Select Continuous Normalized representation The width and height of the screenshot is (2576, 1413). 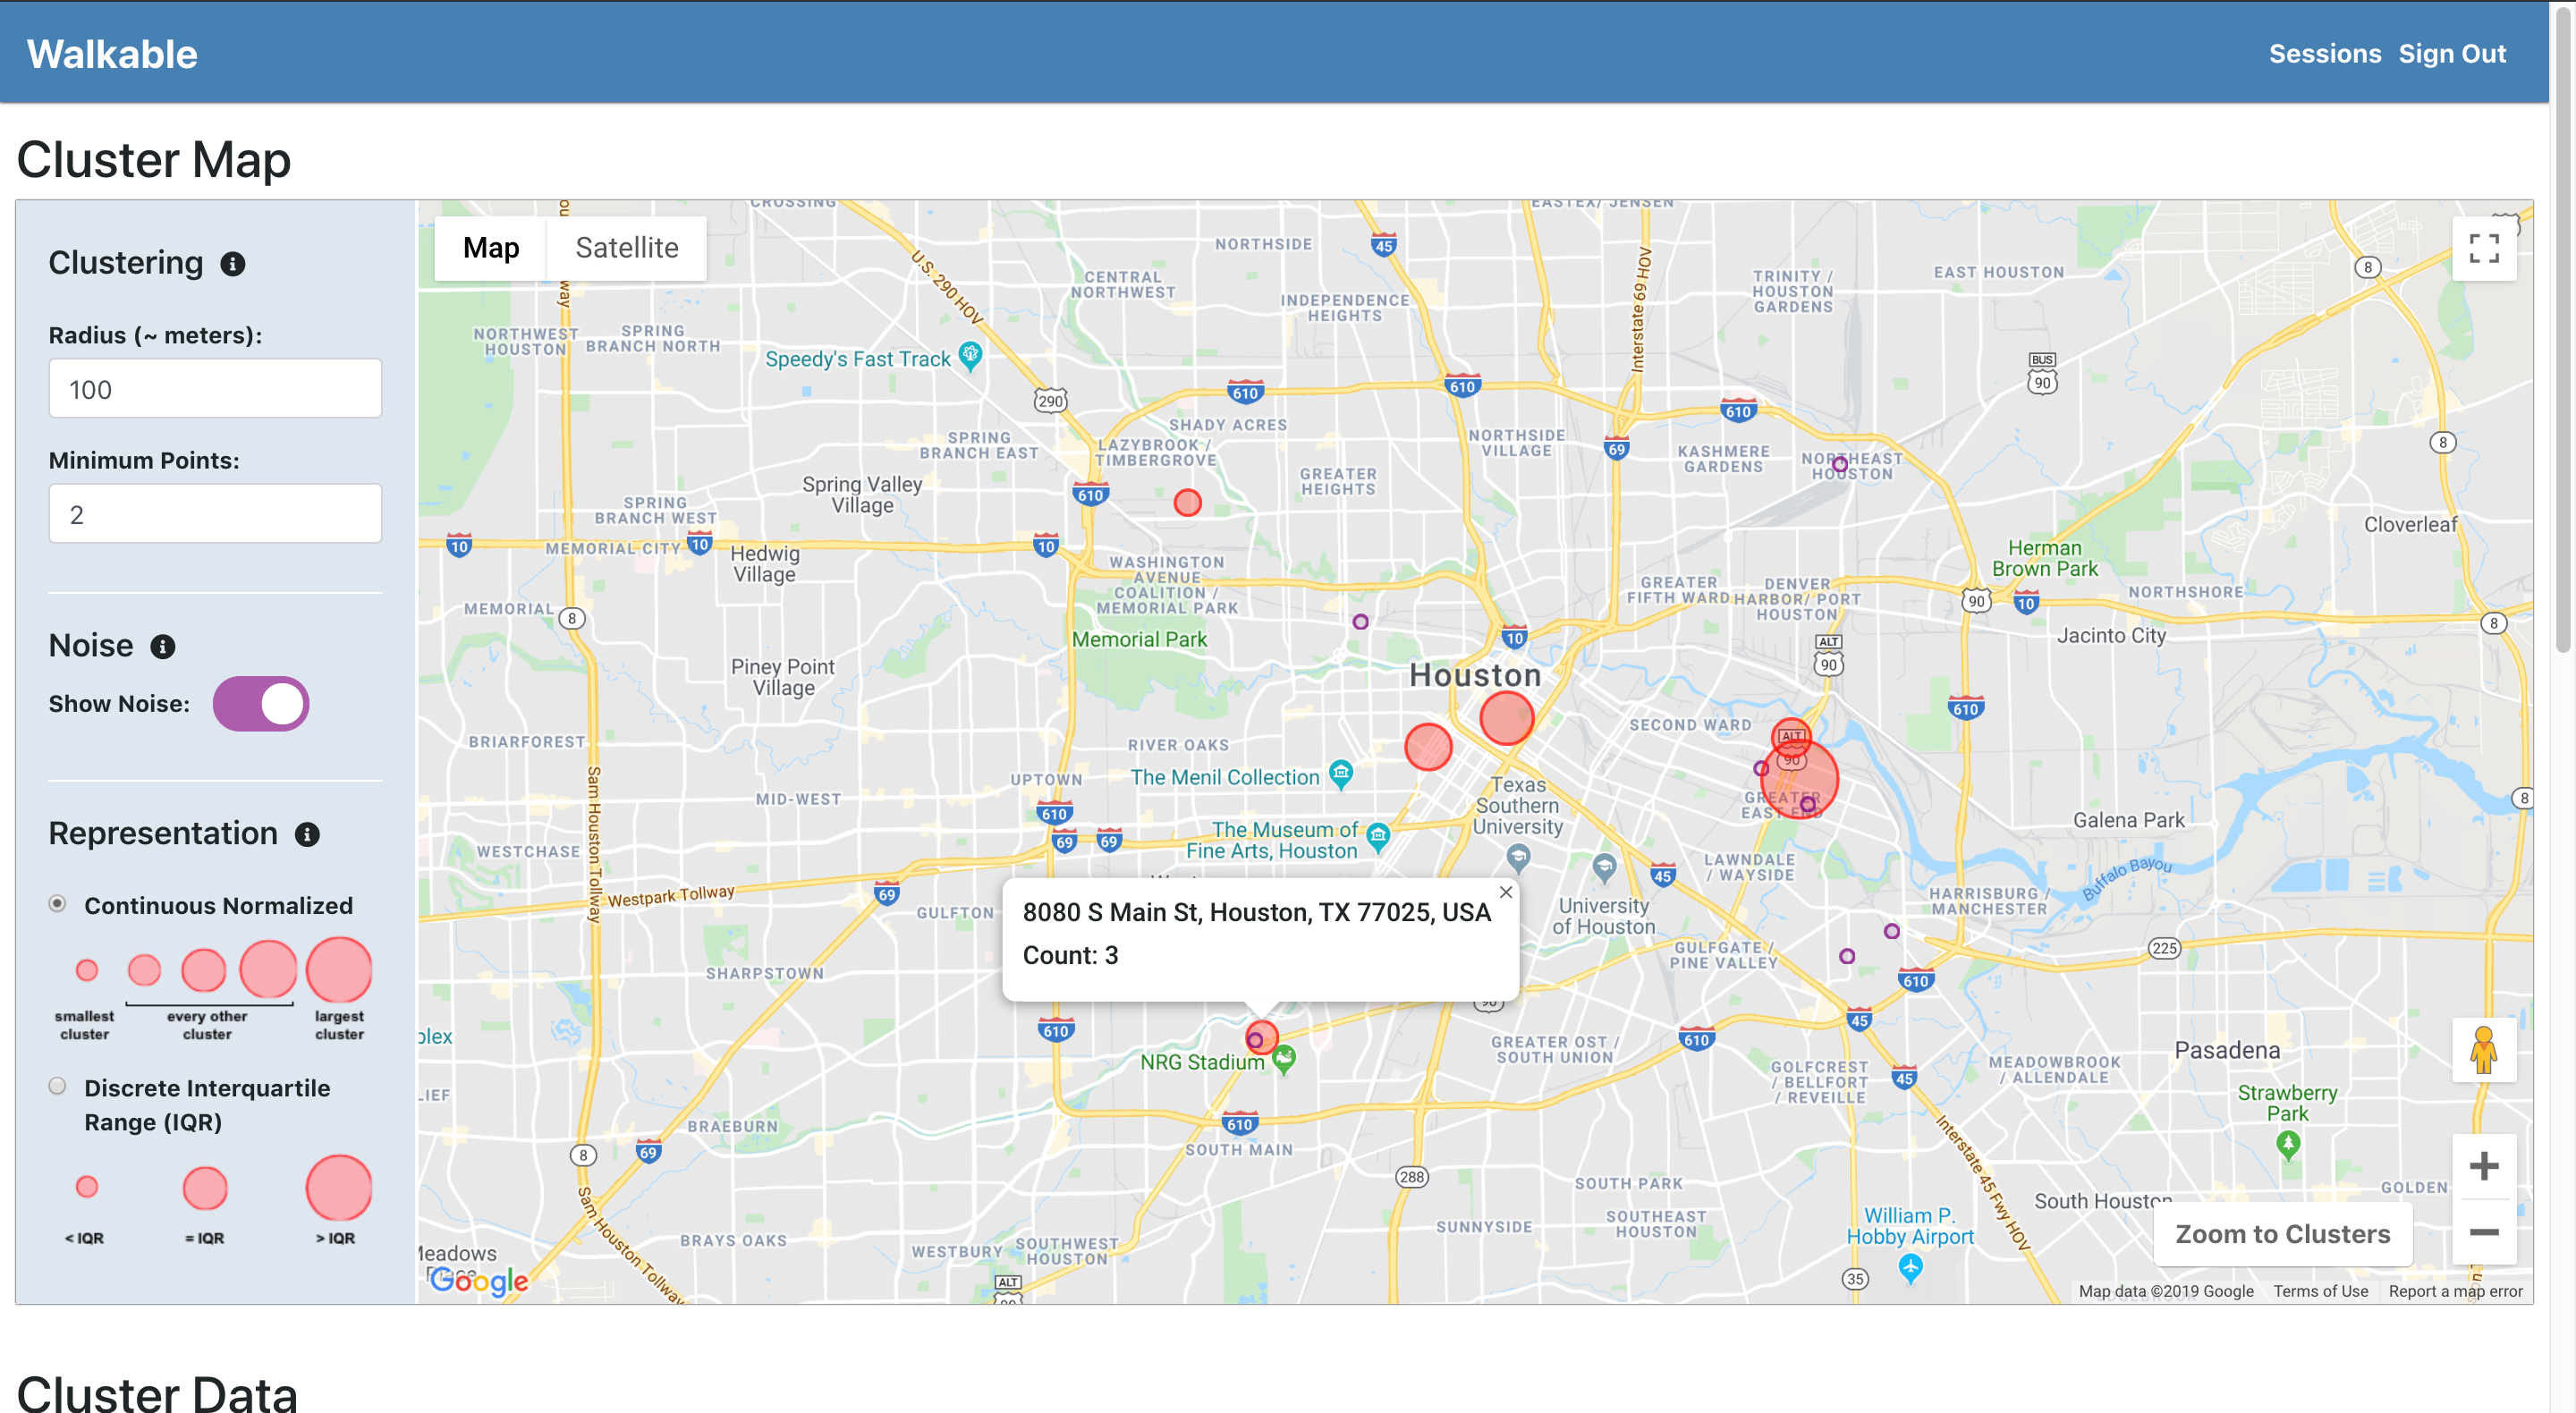[58, 904]
